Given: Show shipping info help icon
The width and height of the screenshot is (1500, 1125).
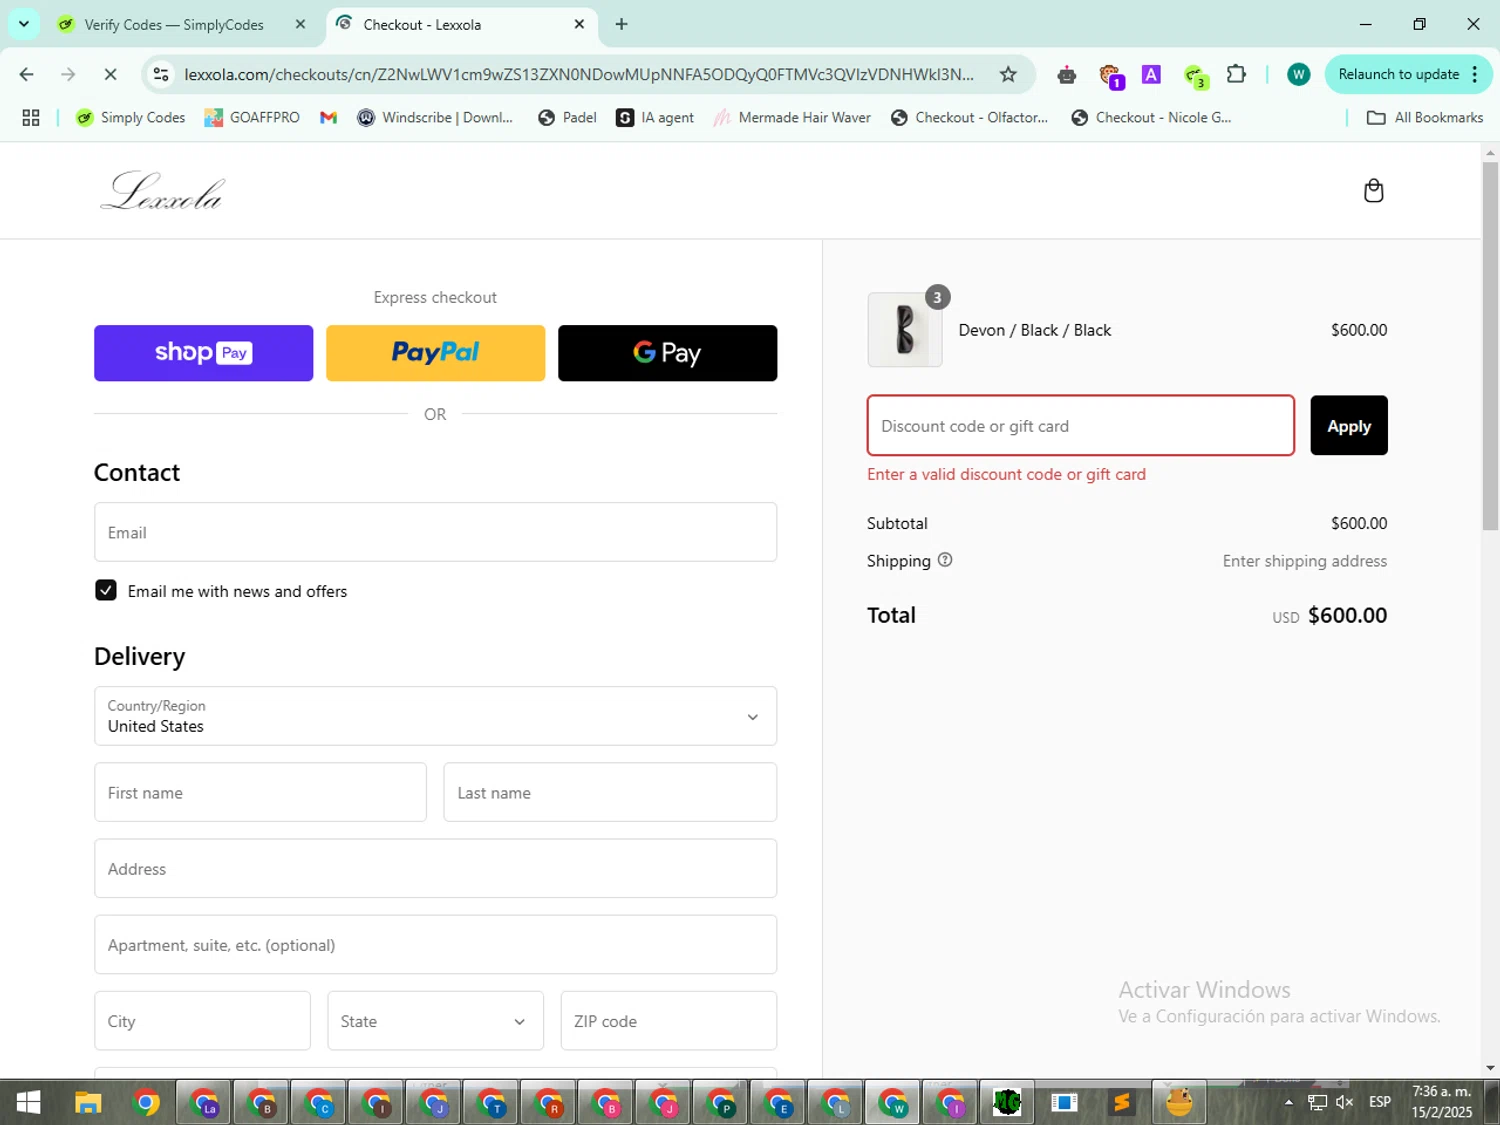Looking at the screenshot, I should tap(945, 560).
